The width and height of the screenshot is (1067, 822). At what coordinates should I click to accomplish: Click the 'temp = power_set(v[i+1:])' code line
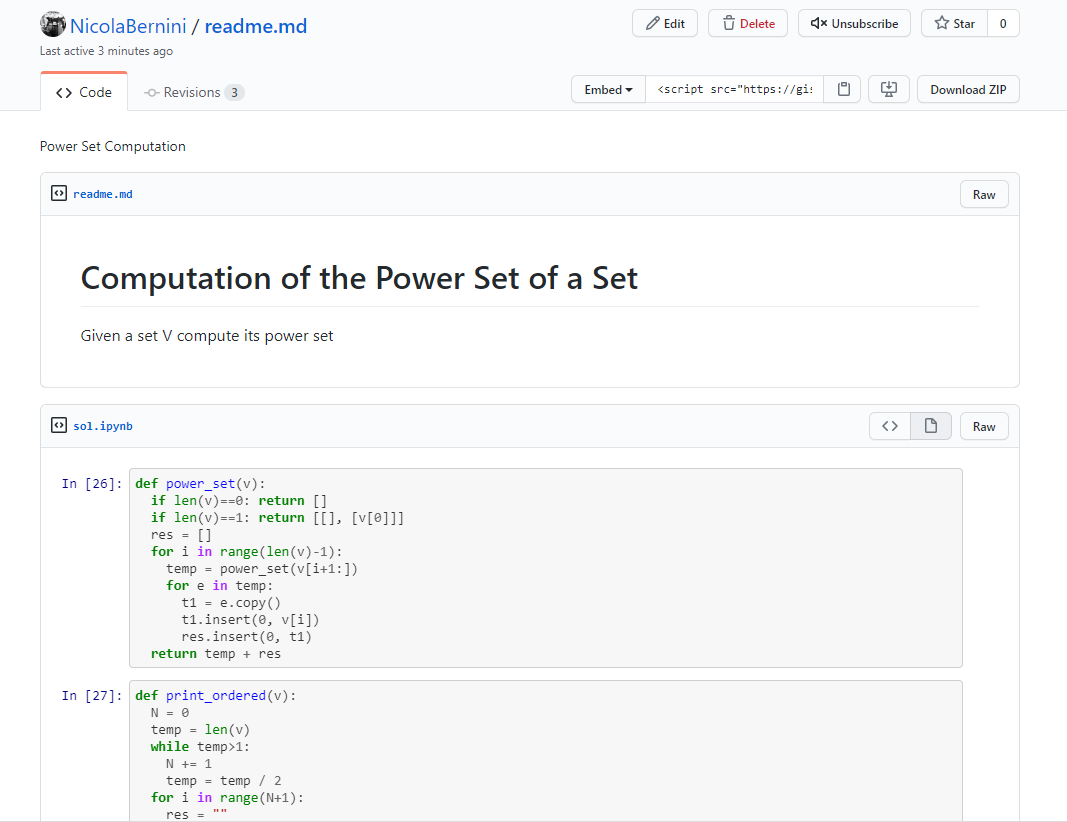262,569
